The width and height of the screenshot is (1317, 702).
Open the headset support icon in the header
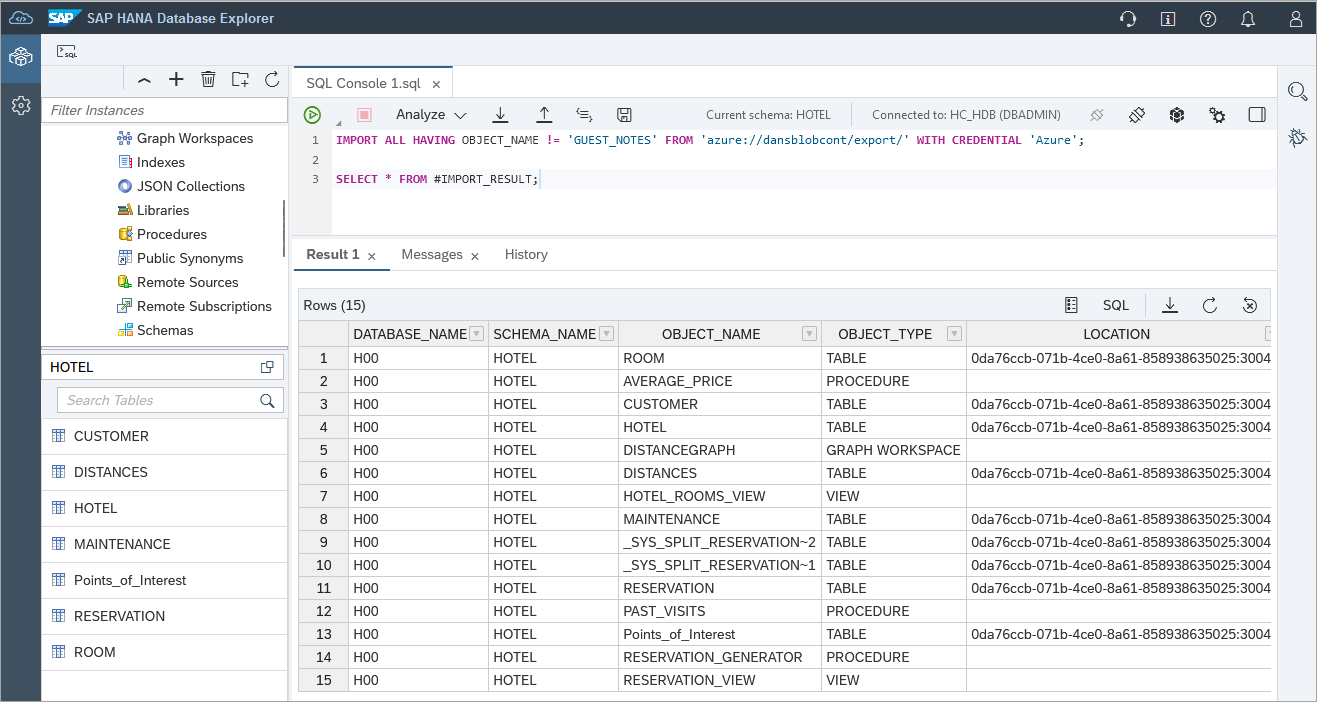[x=1128, y=19]
